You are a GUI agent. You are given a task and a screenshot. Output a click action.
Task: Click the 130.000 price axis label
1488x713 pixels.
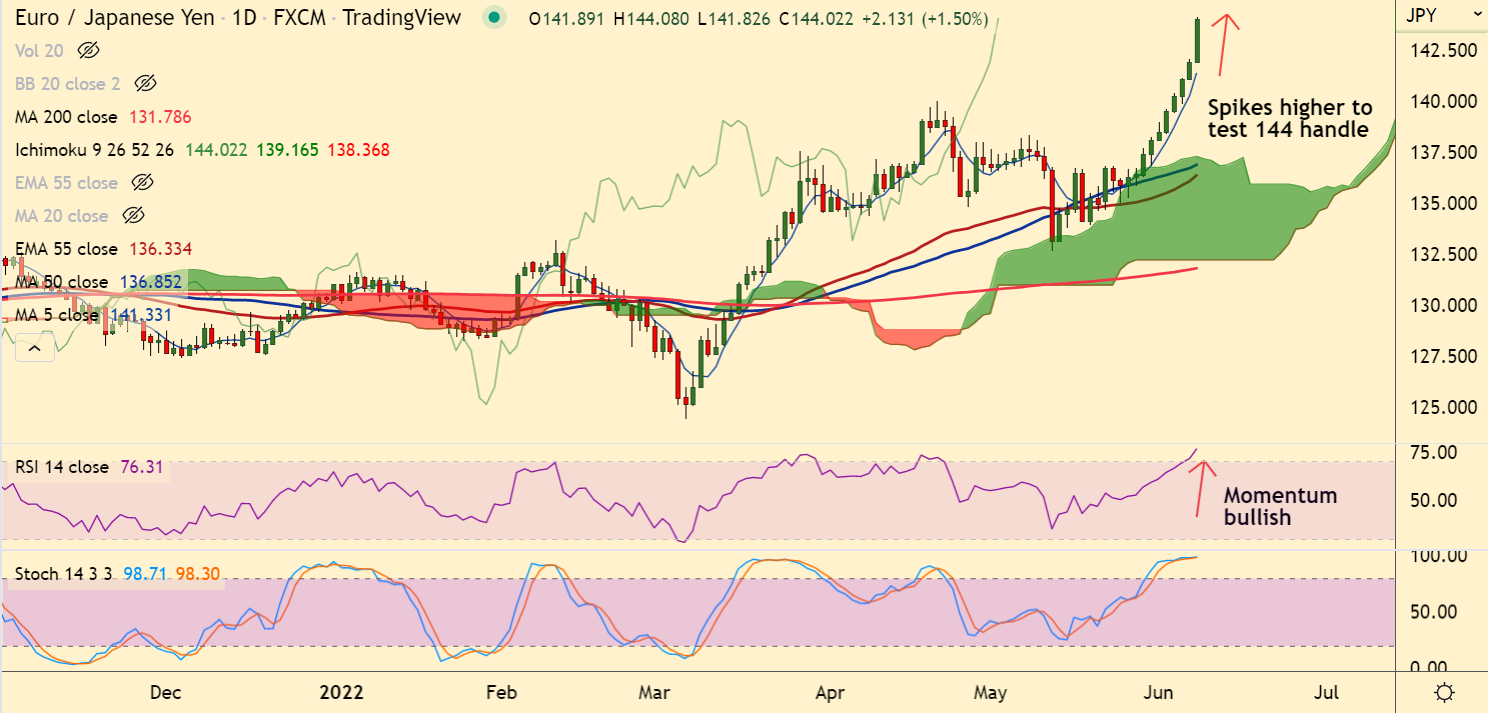[x=1441, y=305]
